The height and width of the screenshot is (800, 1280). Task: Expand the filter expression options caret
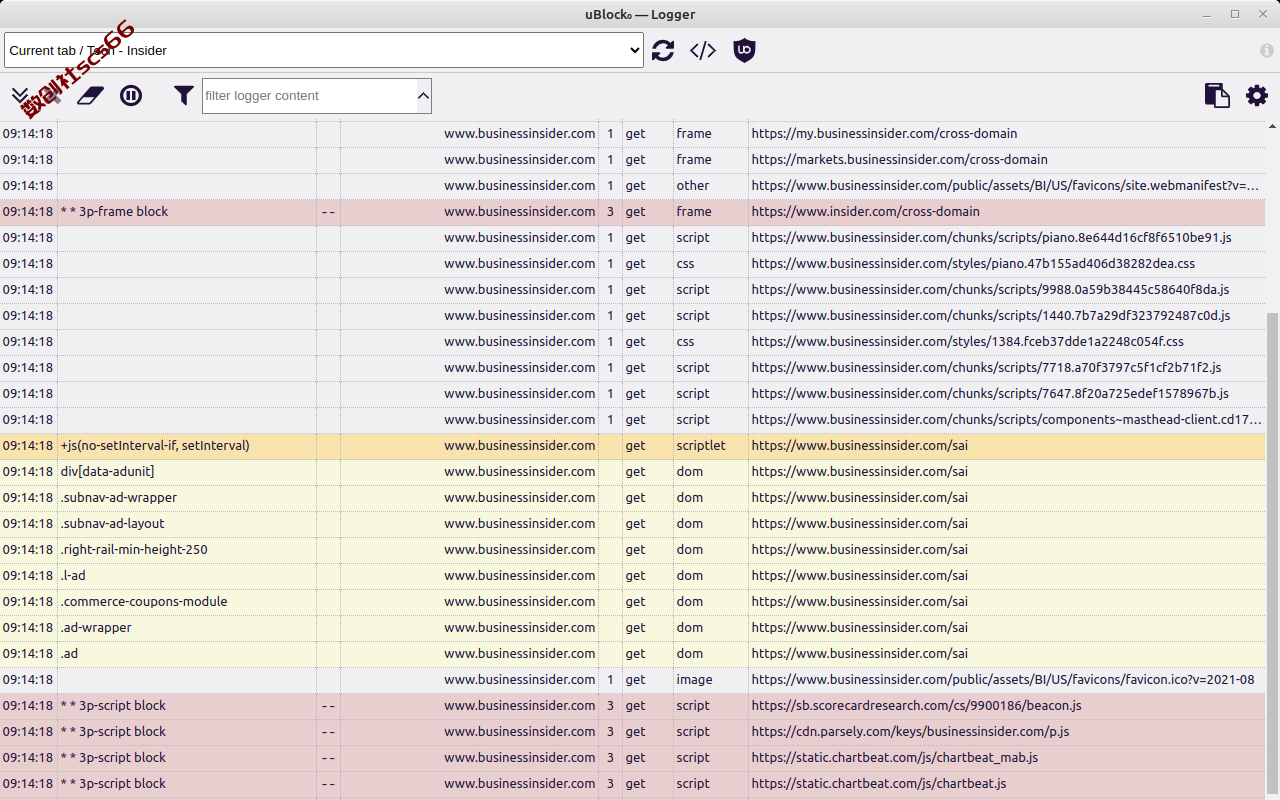pyautogui.click(x=424, y=96)
